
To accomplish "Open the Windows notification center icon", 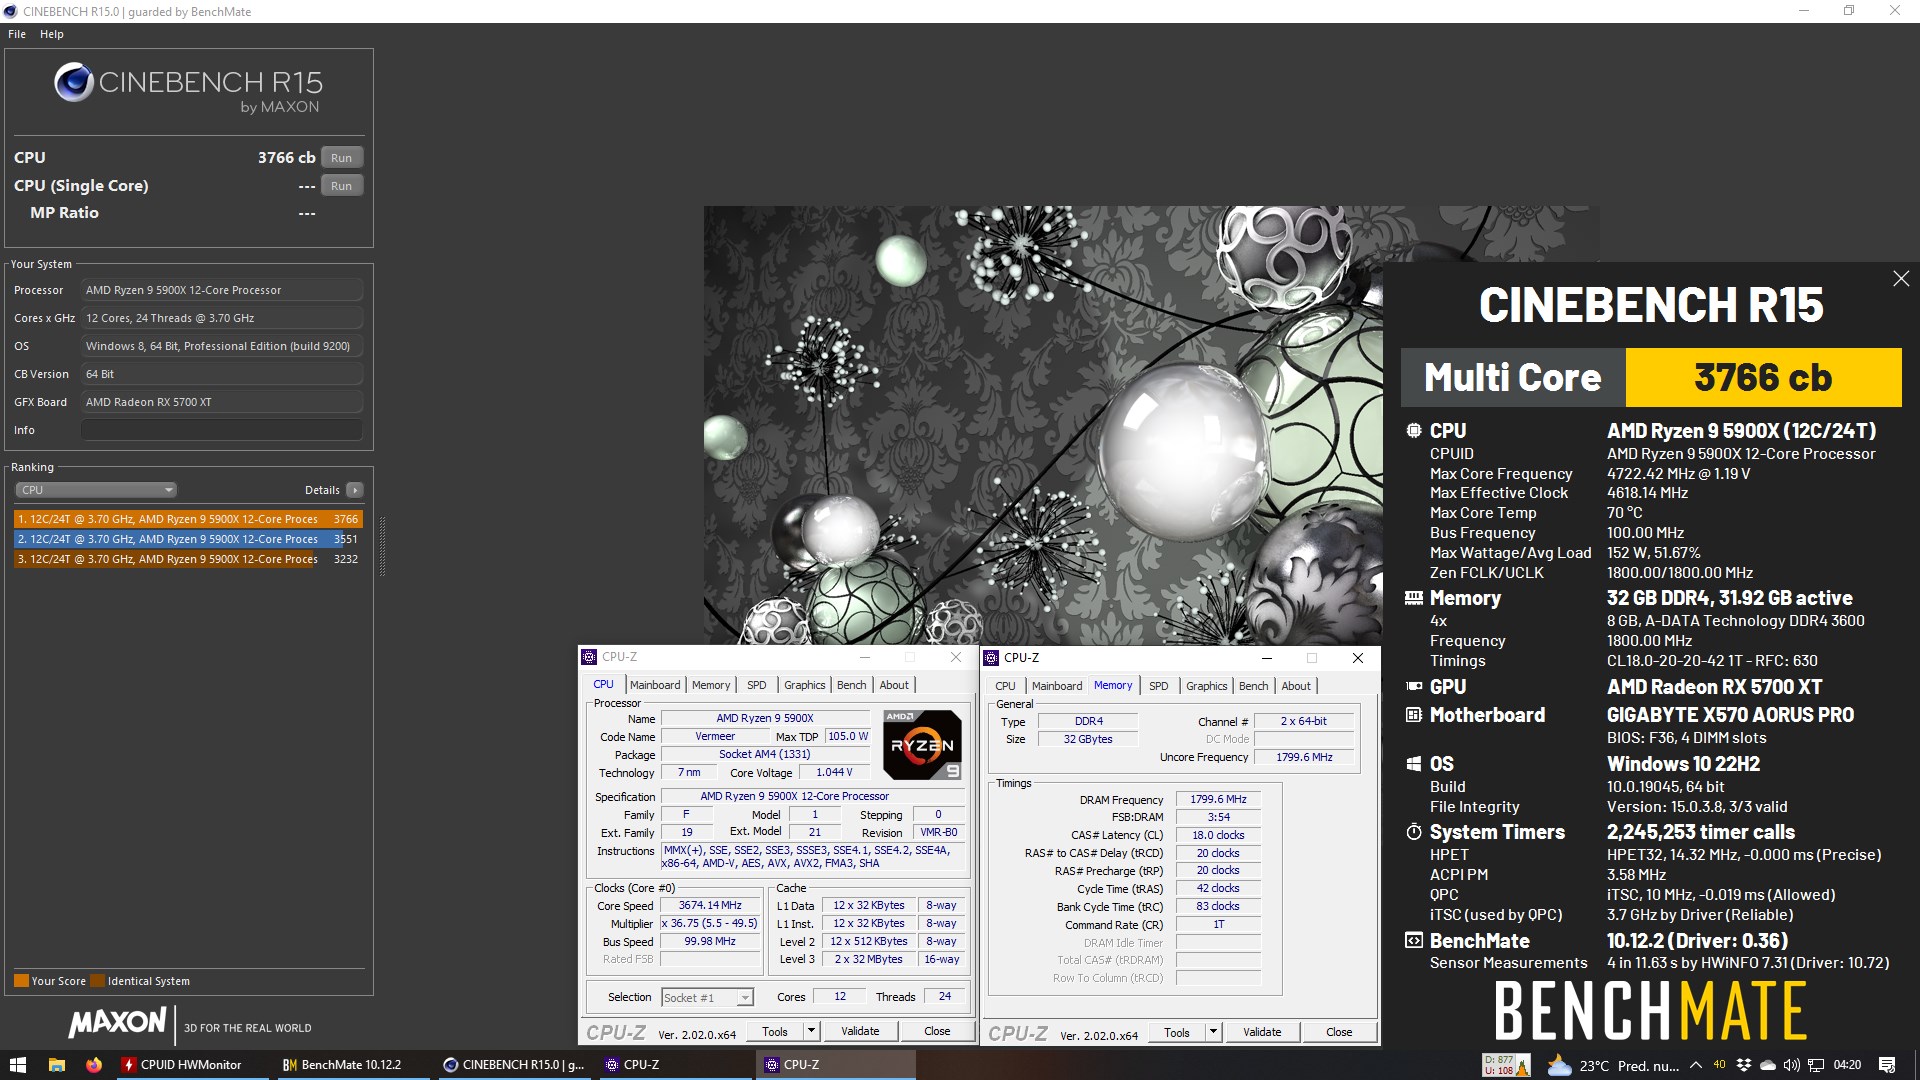I will pyautogui.click(x=1887, y=1065).
